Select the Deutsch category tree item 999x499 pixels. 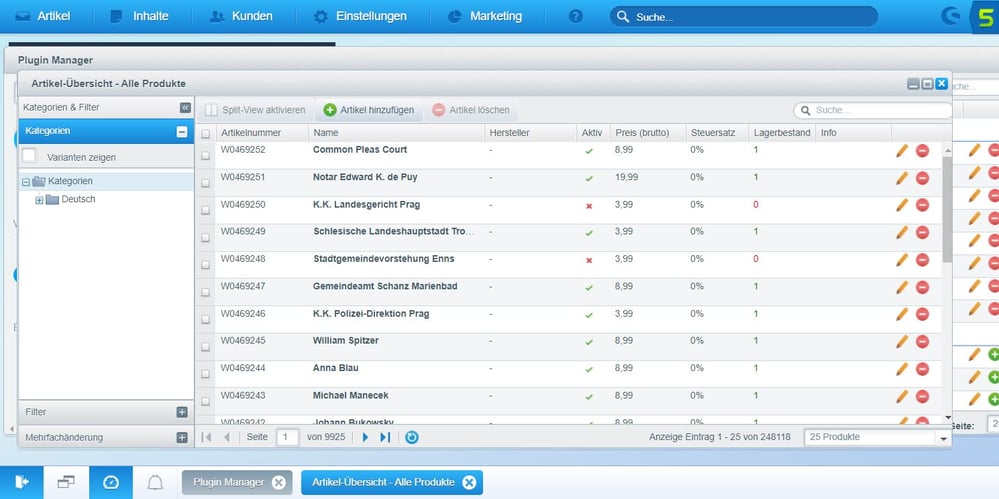point(78,199)
